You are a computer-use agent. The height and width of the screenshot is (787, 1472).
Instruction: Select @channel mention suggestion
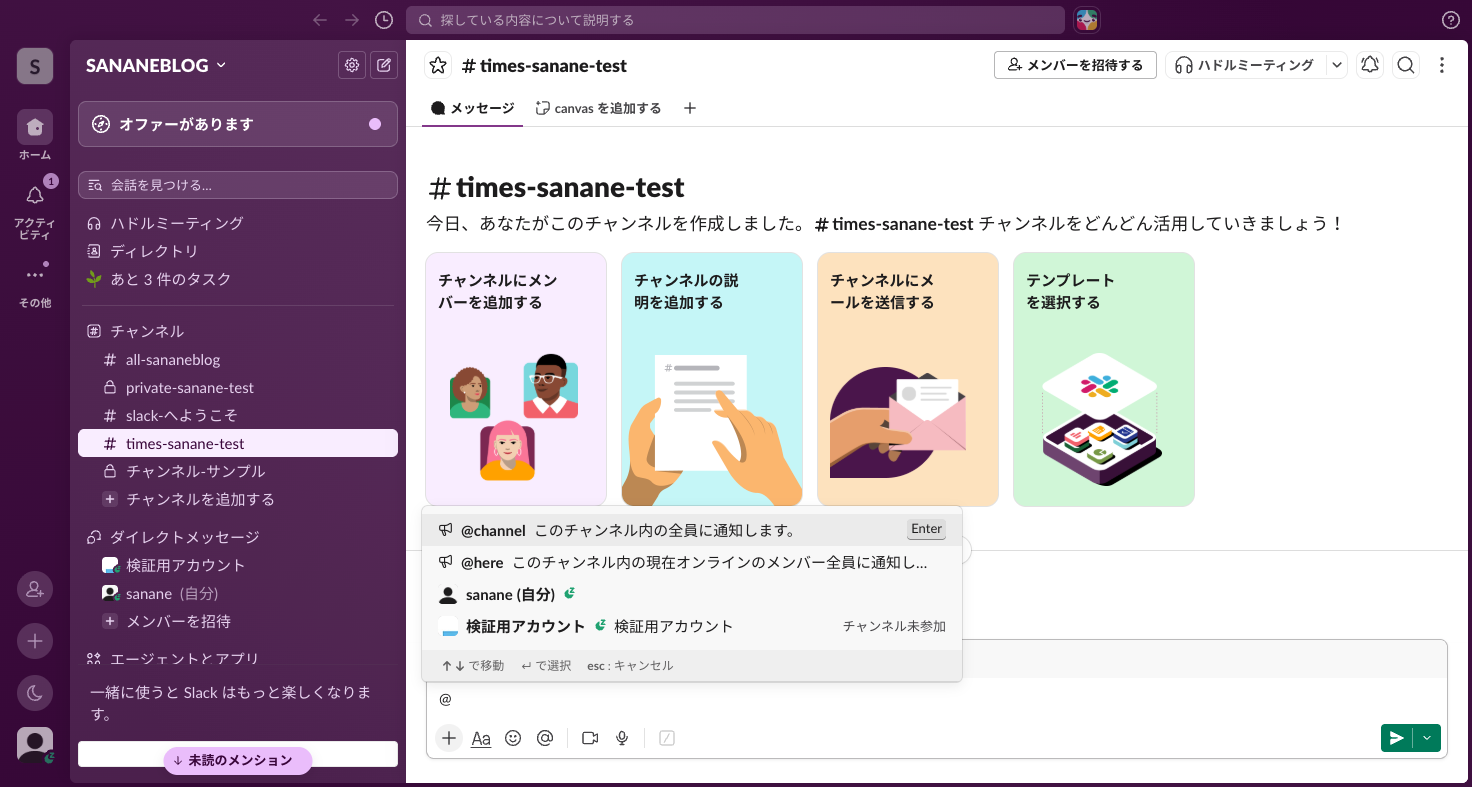(x=691, y=530)
